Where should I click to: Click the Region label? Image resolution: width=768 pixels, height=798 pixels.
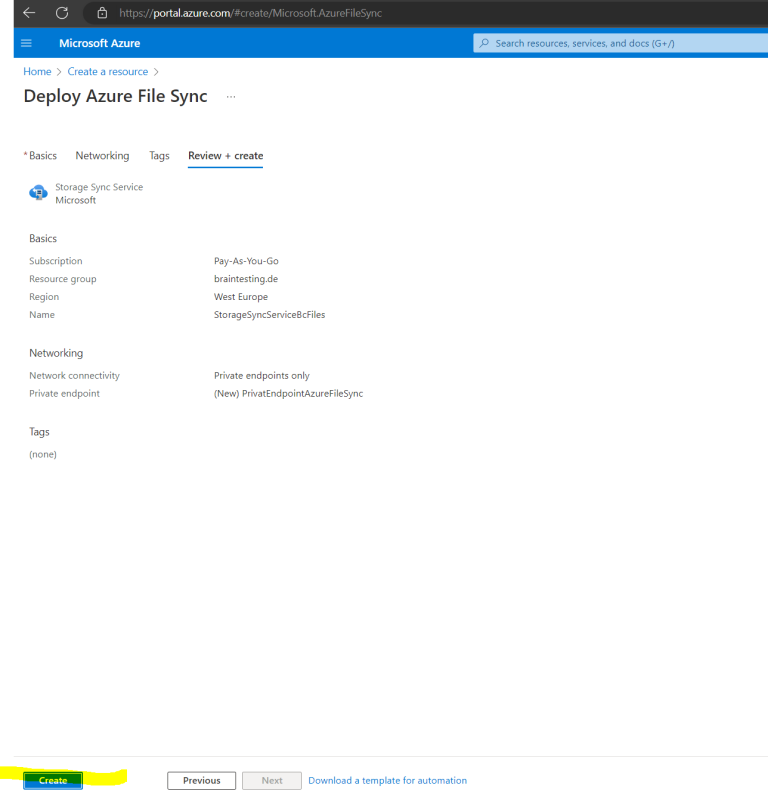coord(44,297)
